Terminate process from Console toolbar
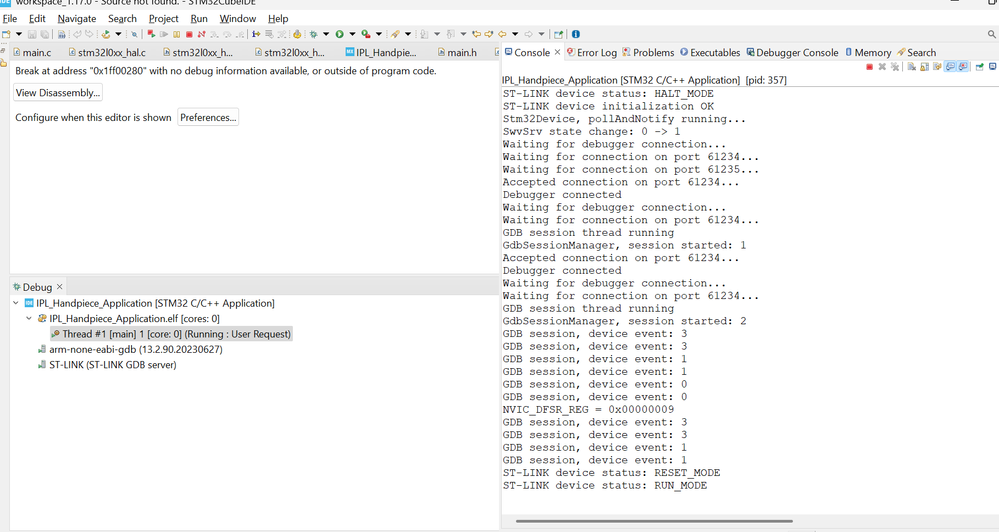The width and height of the screenshot is (999, 532). [870, 66]
